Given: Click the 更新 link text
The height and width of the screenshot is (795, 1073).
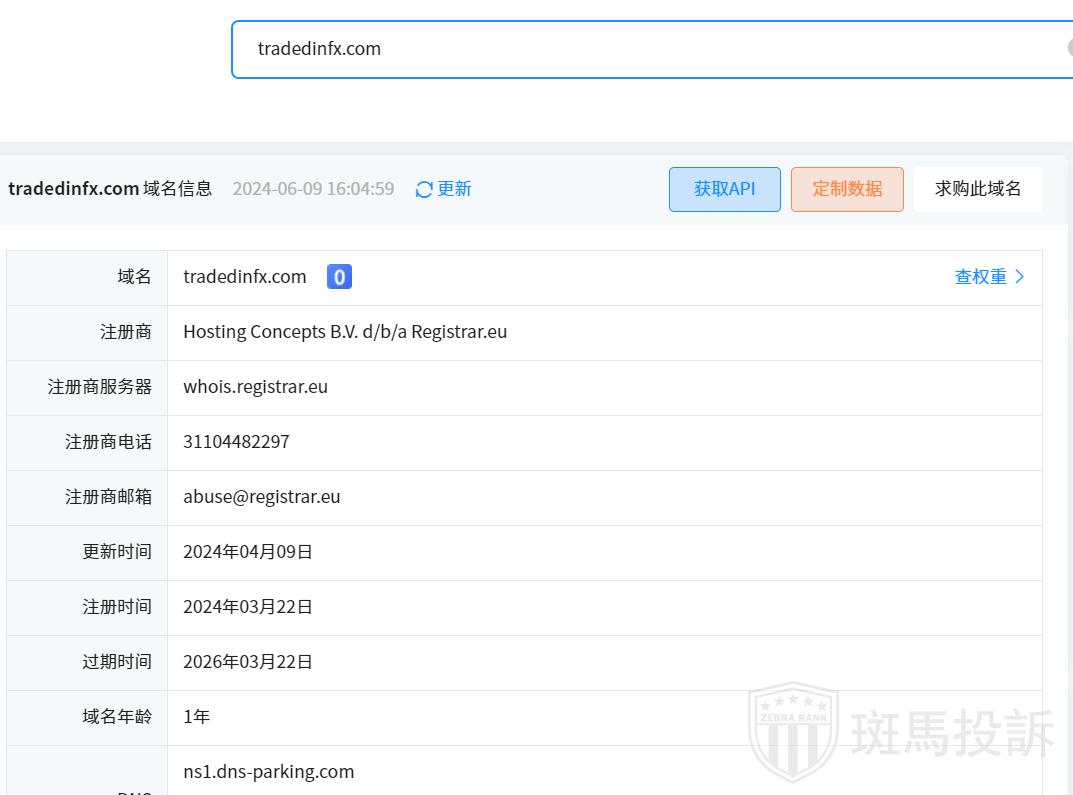Looking at the screenshot, I should (x=454, y=189).
